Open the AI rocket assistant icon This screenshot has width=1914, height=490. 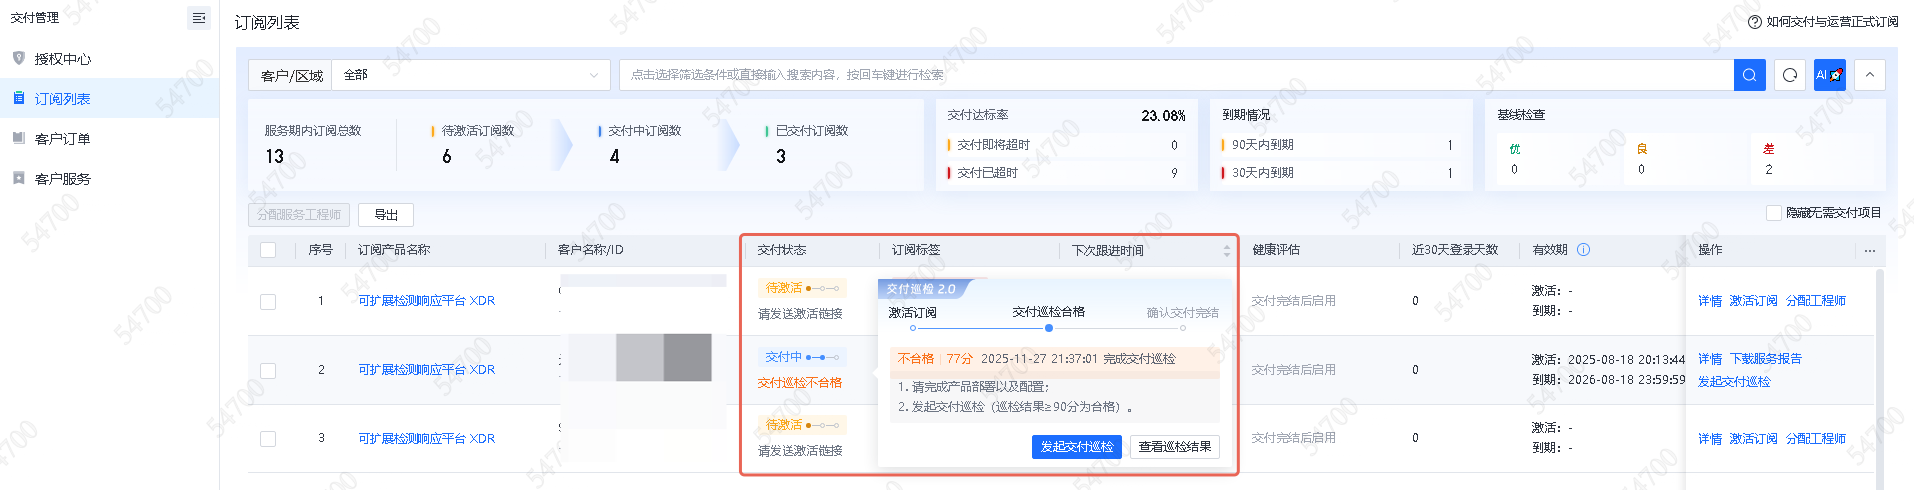1829,75
